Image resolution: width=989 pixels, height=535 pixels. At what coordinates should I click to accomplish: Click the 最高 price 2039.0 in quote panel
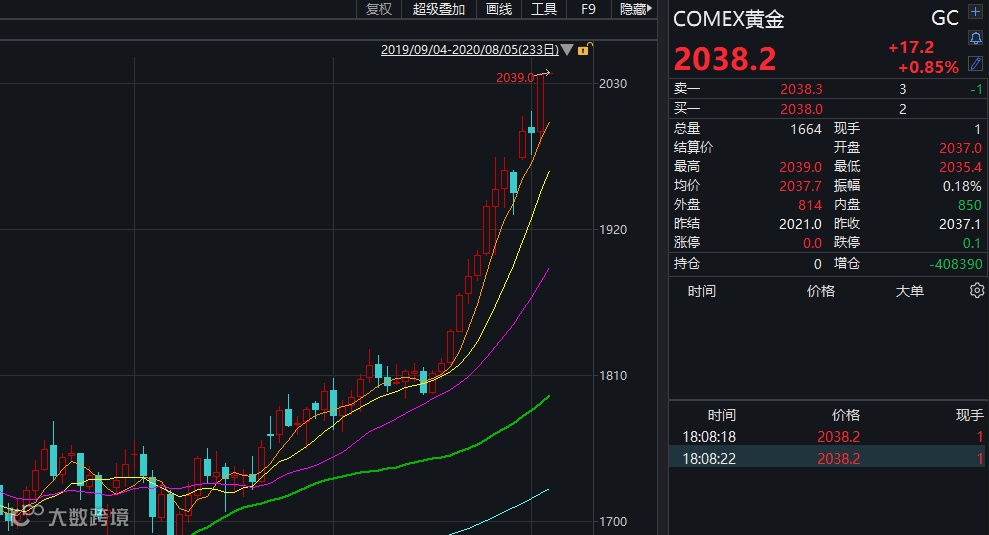(800, 167)
